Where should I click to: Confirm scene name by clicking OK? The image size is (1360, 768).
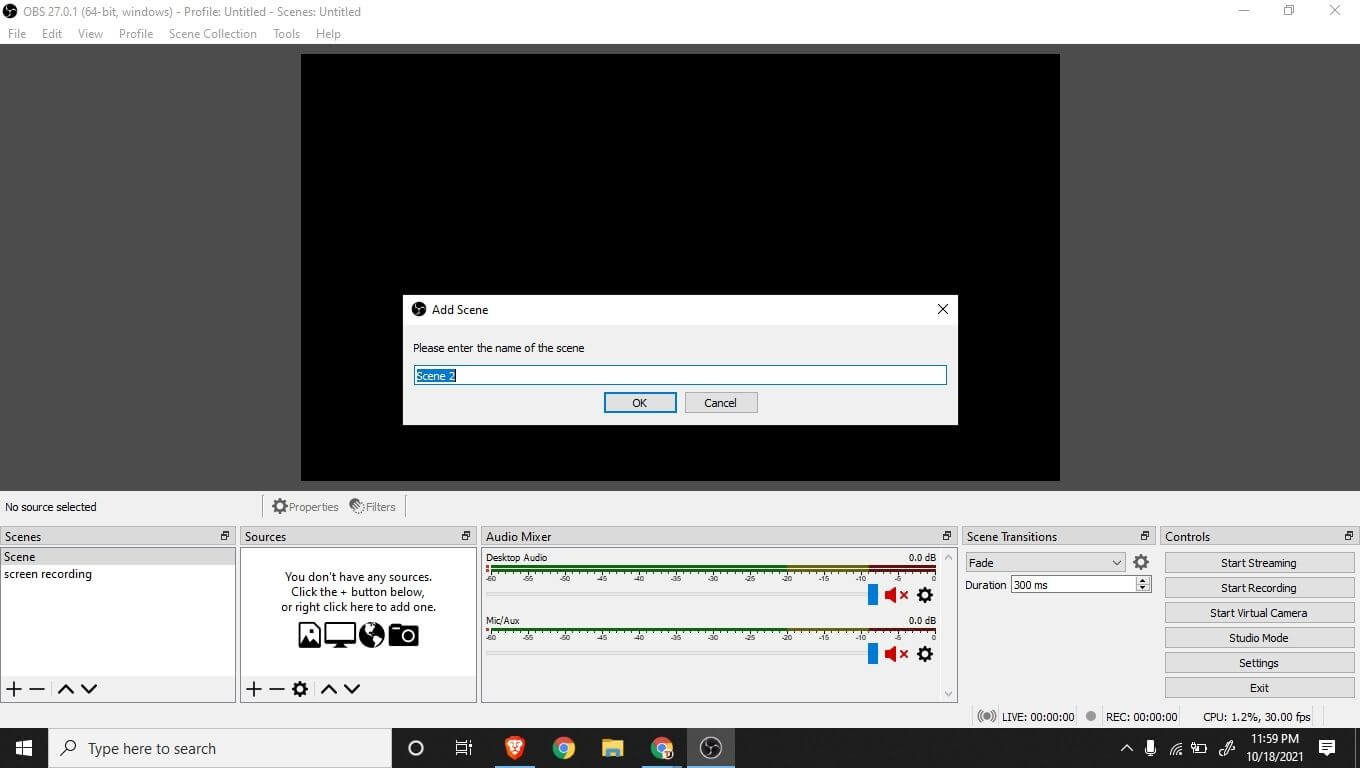(x=639, y=402)
